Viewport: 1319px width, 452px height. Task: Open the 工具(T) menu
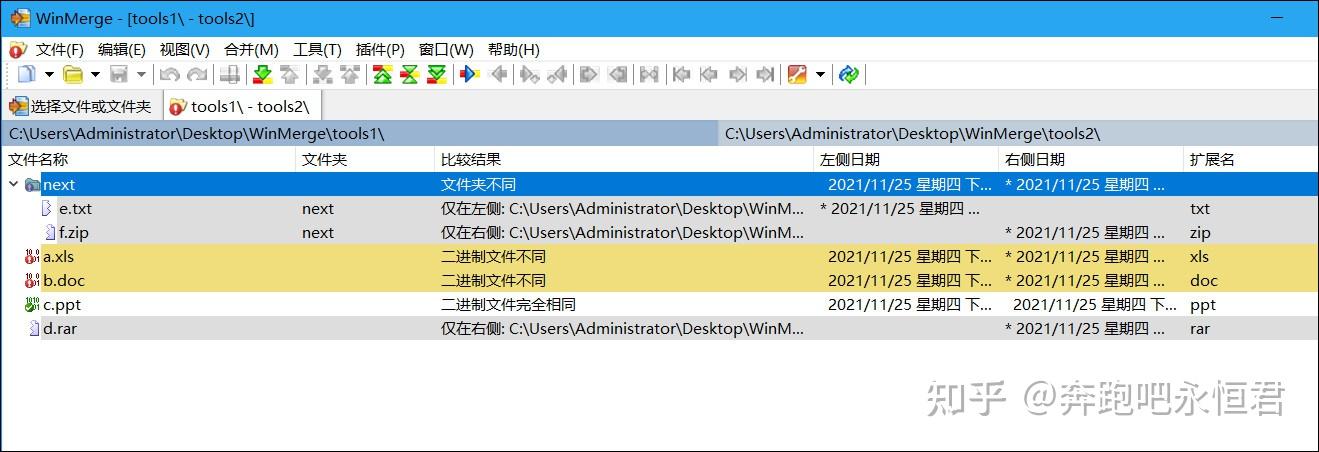317,49
